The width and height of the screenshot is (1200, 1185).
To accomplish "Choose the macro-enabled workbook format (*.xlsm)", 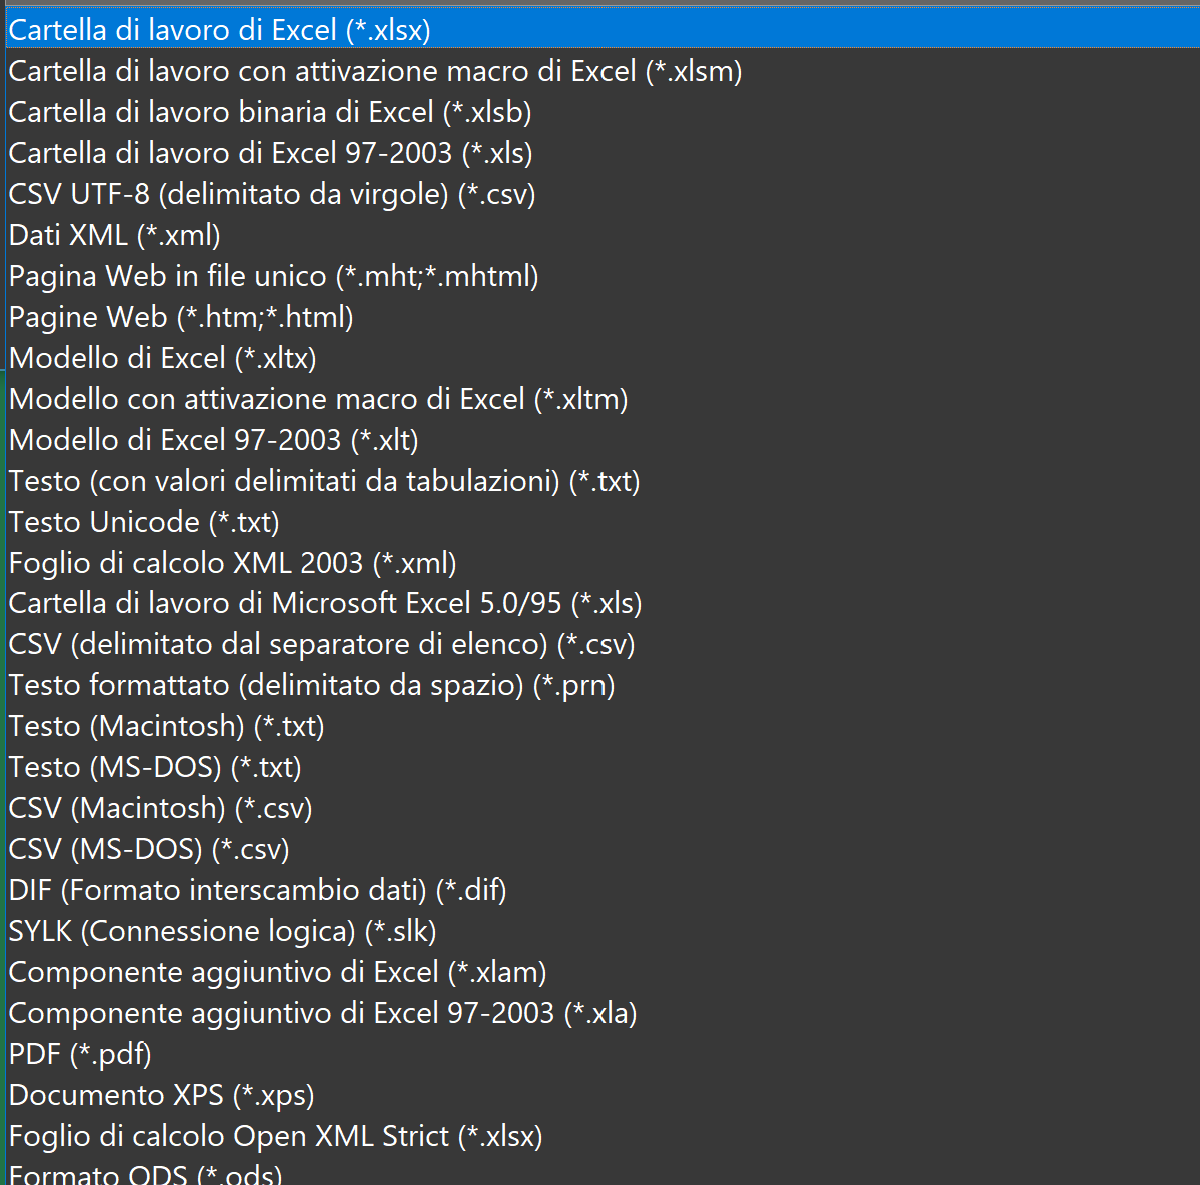I will click(602, 71).
